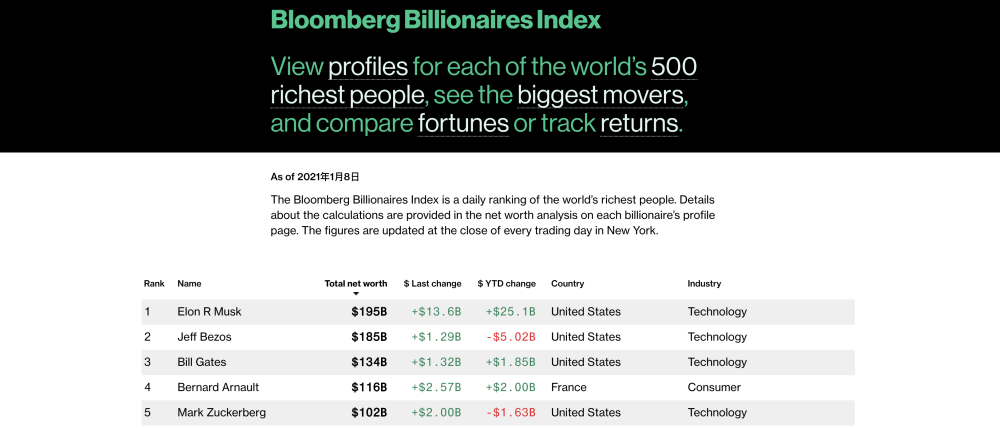The height and width of the screenshot is (428, 1000).
Task: Click the sort arrow under Total net worth
Action: click(356, 294)
